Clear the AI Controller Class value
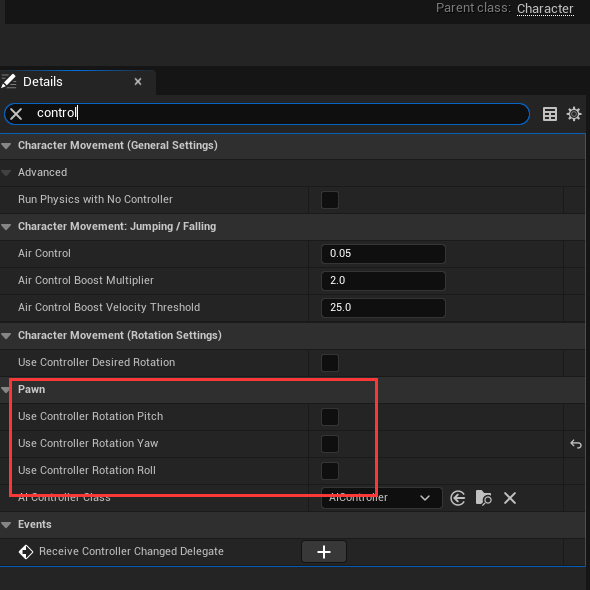The image size is (590, 590). click(x=510, y=498)
